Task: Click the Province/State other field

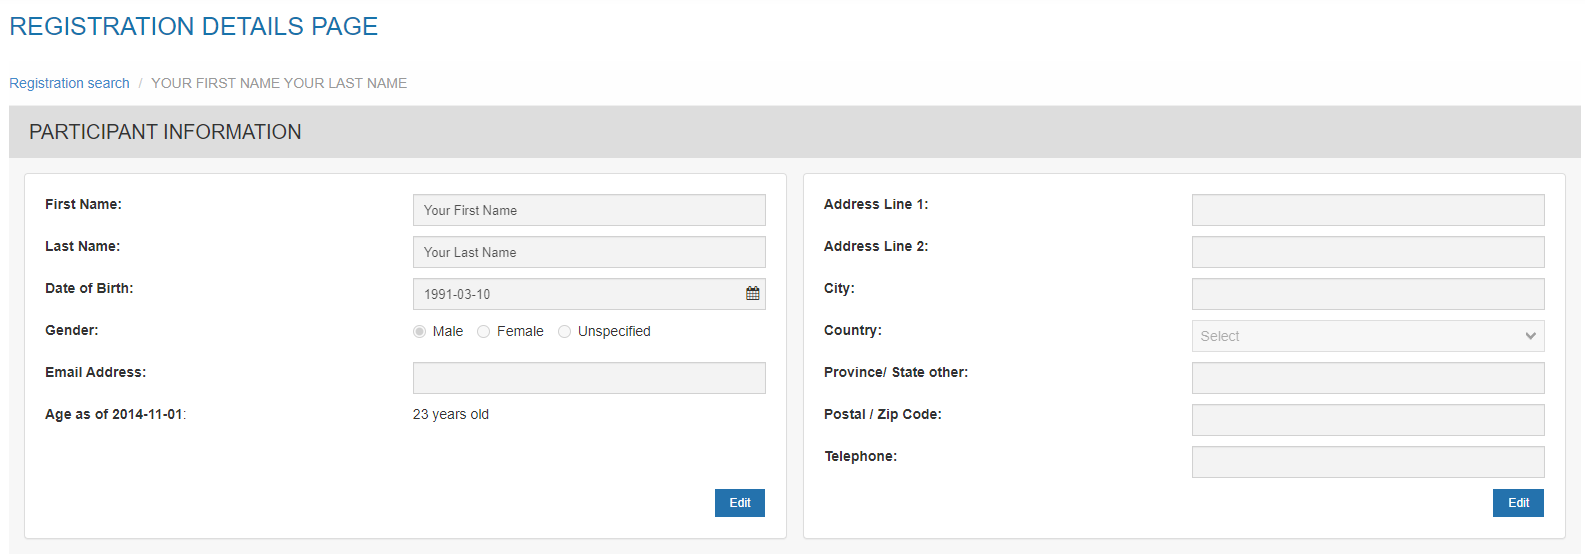Action: point(1367,378)
